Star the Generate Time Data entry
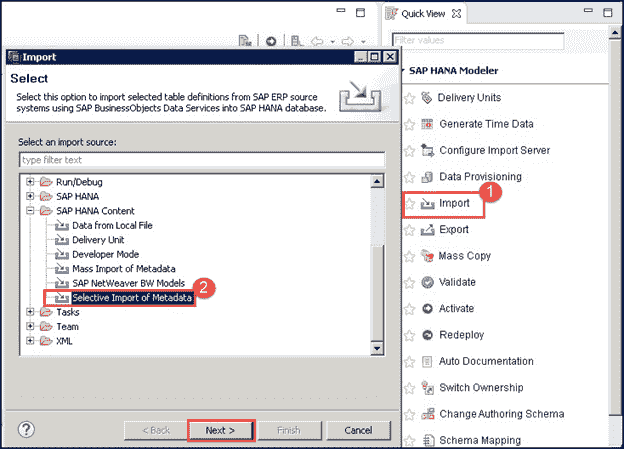Viewport: 624px width, 449px height. 410,125
